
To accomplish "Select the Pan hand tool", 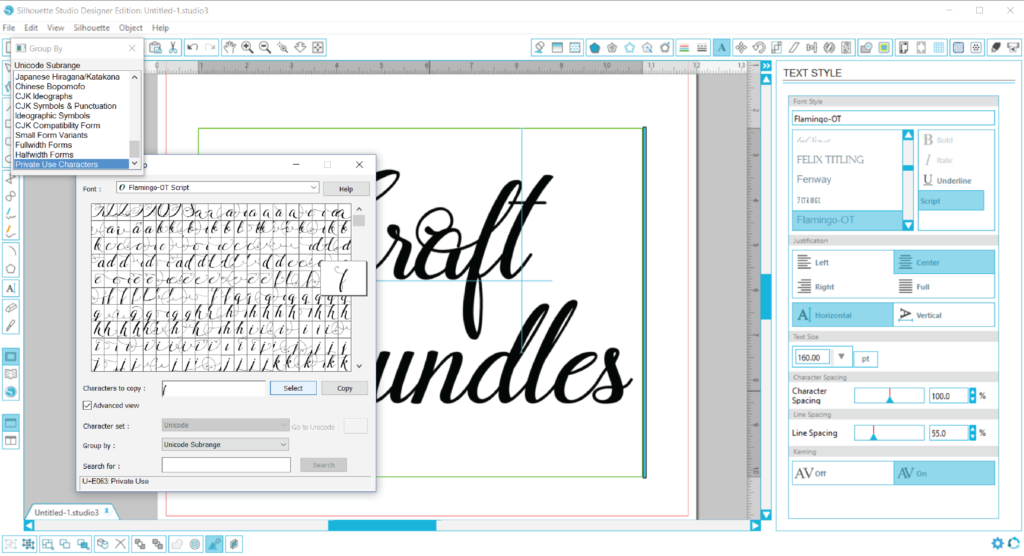I will (229, 48).
